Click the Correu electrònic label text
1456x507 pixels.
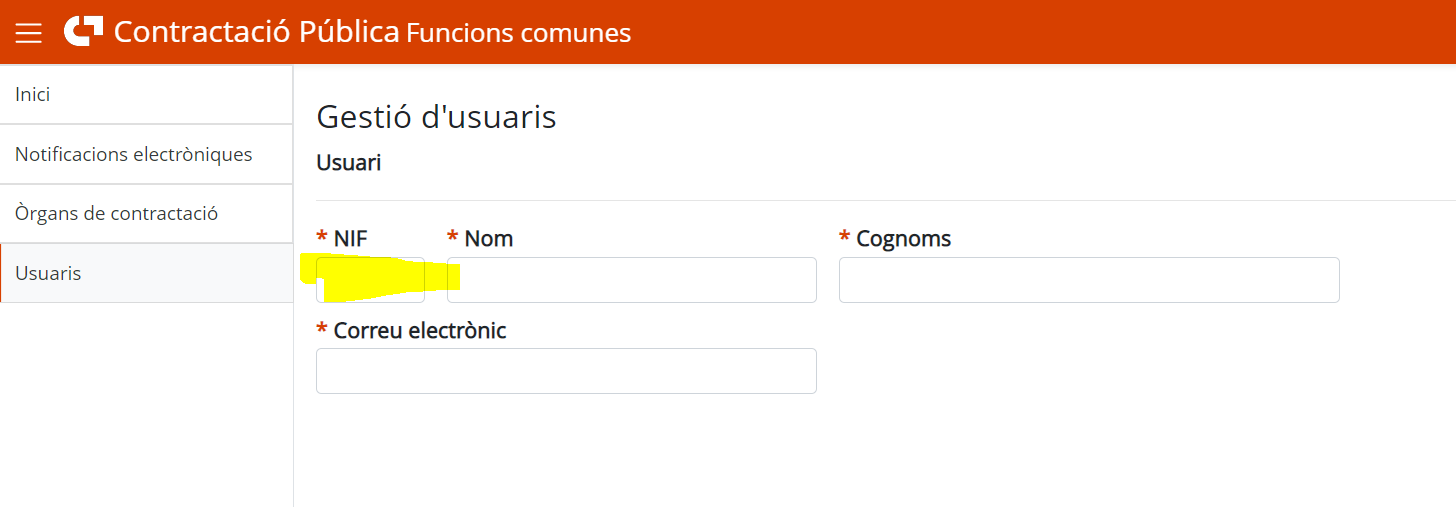(420, 330)
